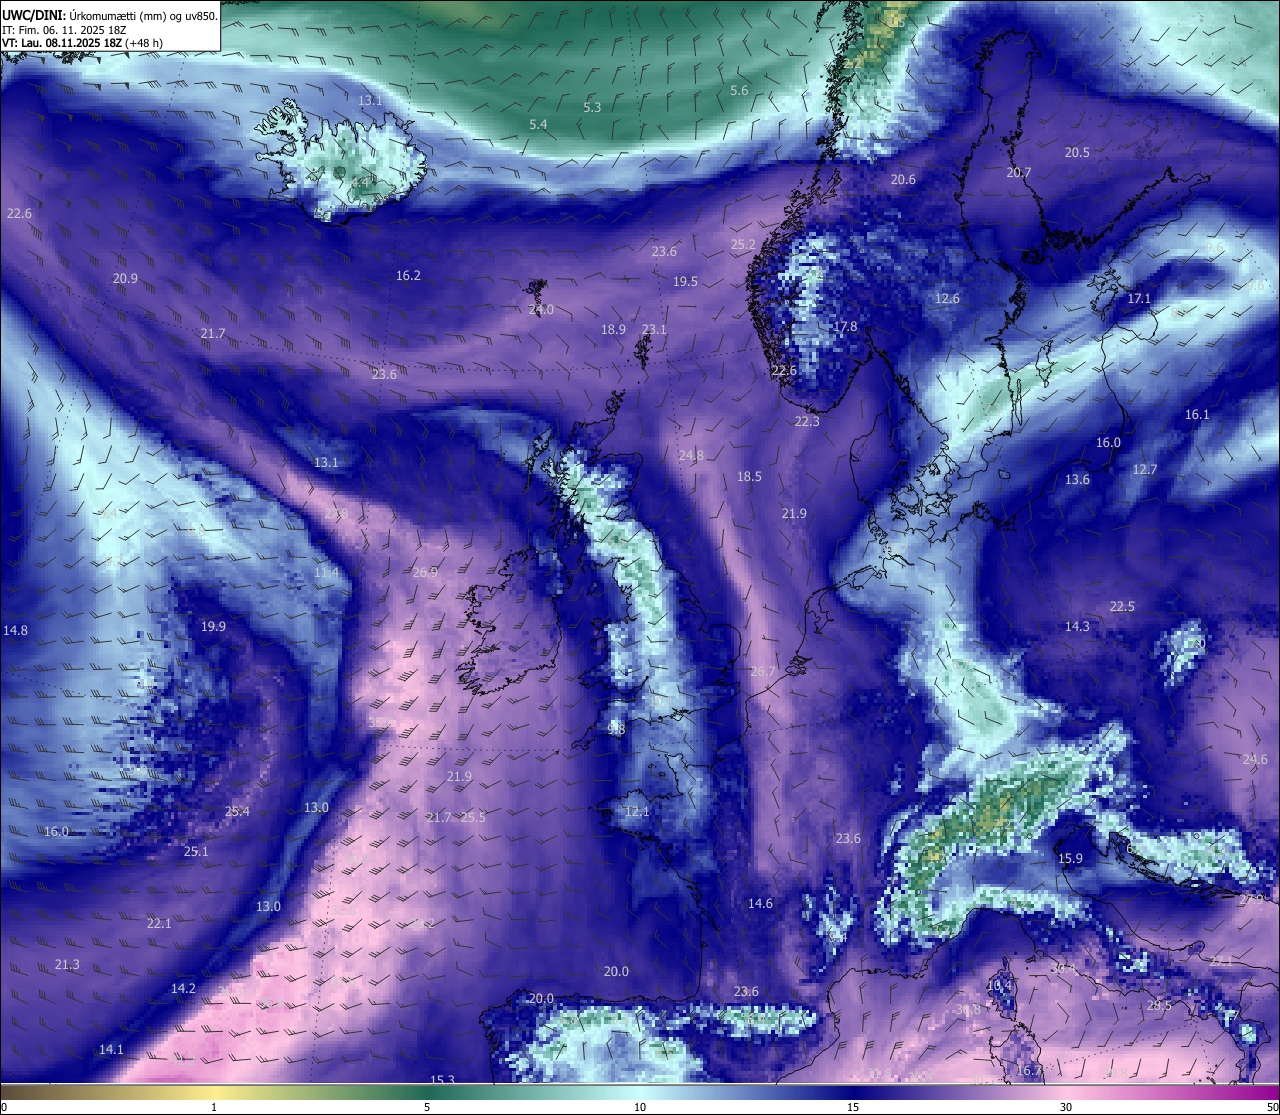Screen dimensions: 1280x1115
Task: Click the 1 tick on the color scale
Action: click(x=213, y=1107)
